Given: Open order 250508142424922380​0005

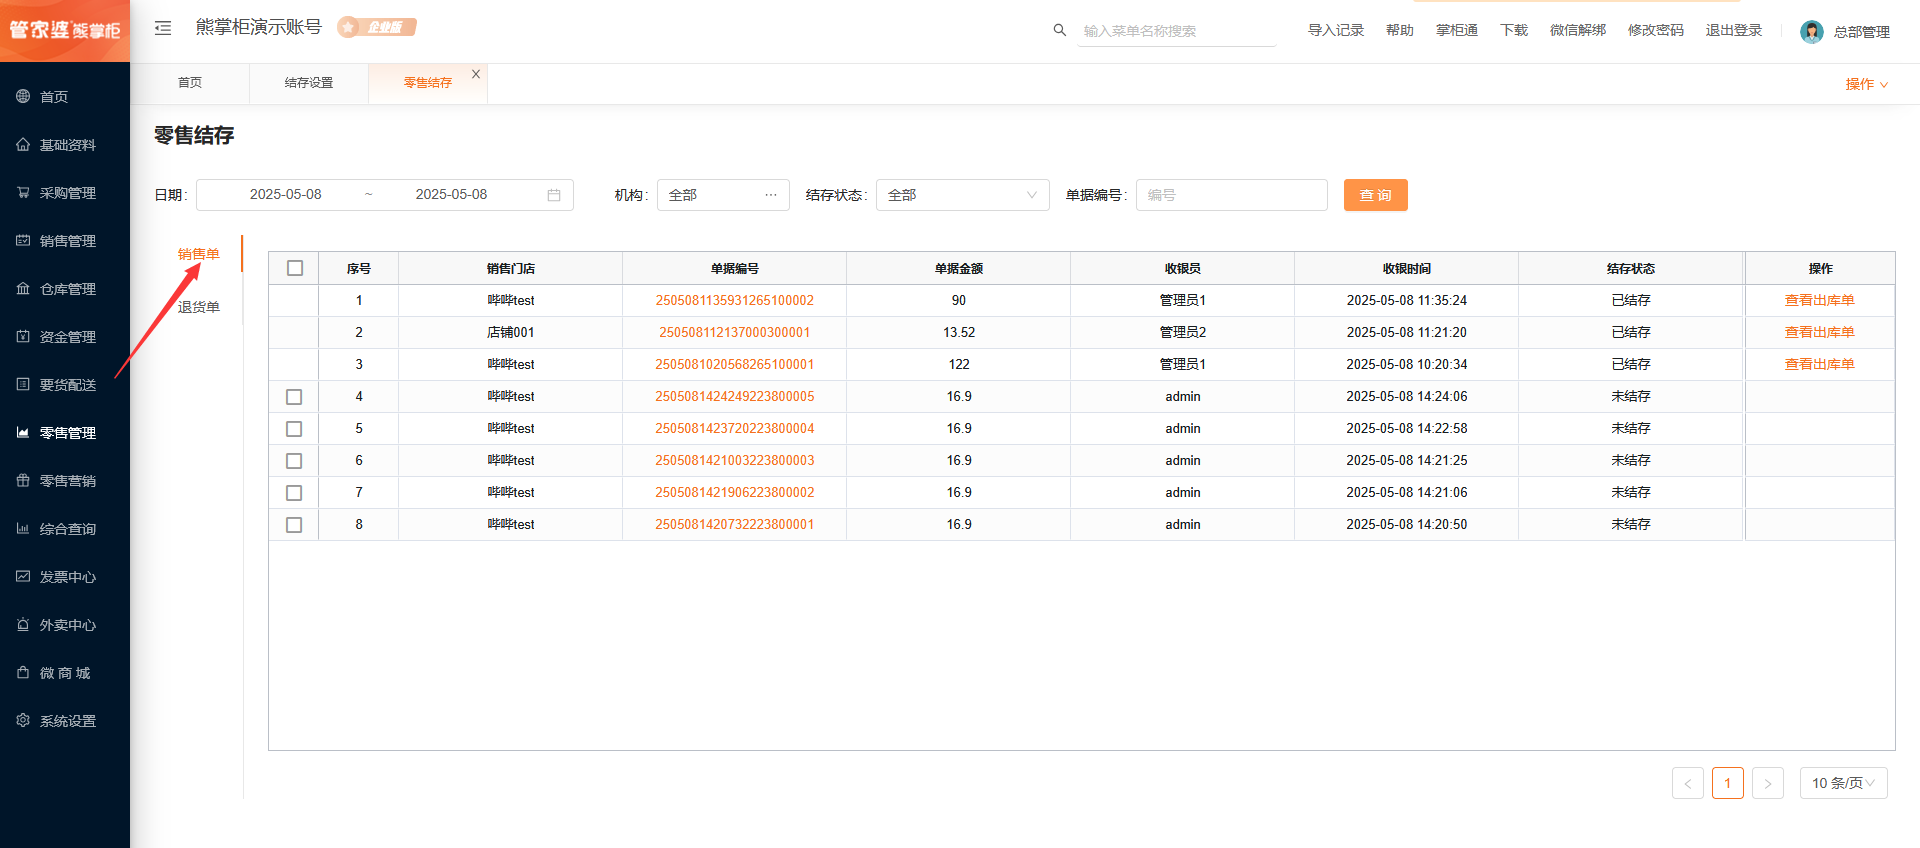Looking at the screenshot, I should tap(735, 396).
